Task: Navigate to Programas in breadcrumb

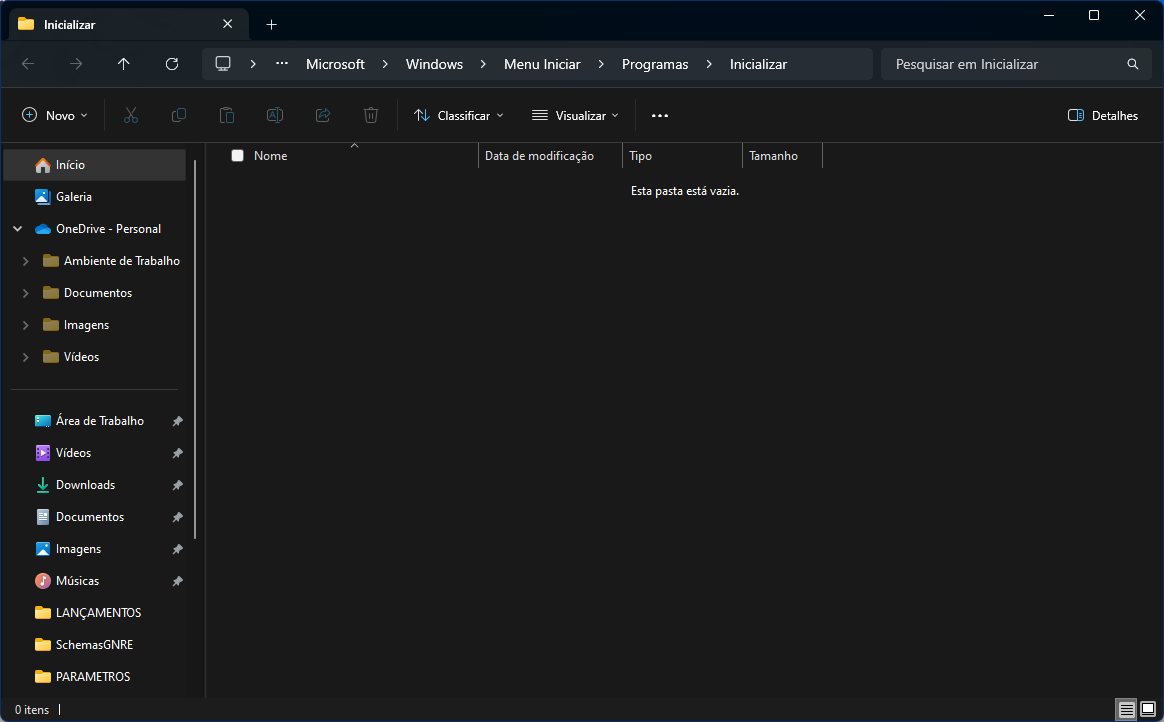Action: [655, 64]
